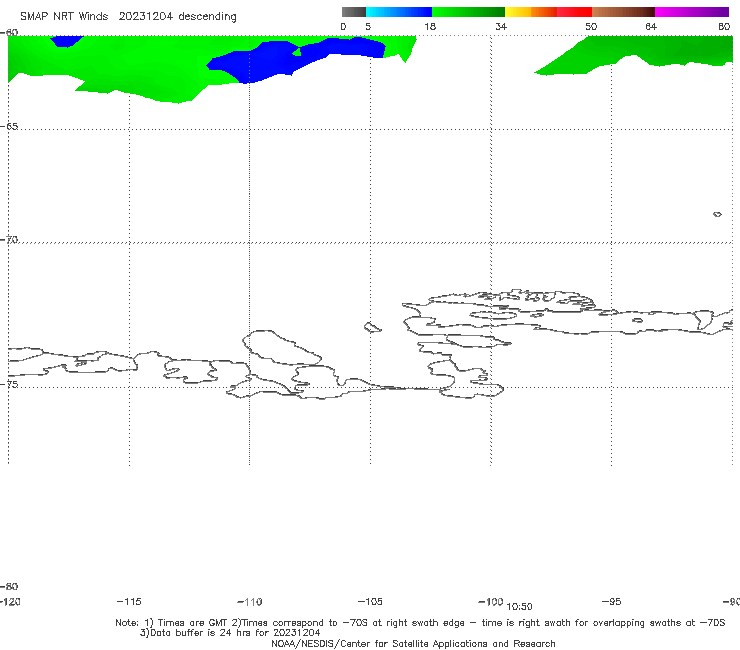Click the brown segment of the color bar

coord(623,12)
